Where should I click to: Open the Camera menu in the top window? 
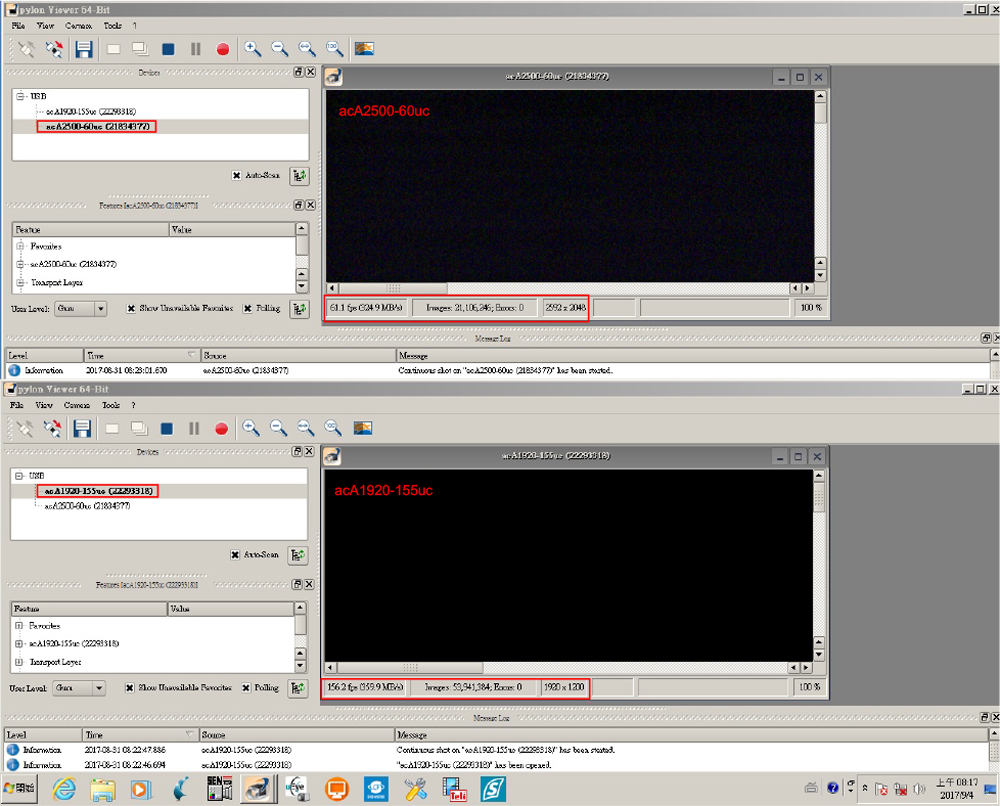(79, 25)
